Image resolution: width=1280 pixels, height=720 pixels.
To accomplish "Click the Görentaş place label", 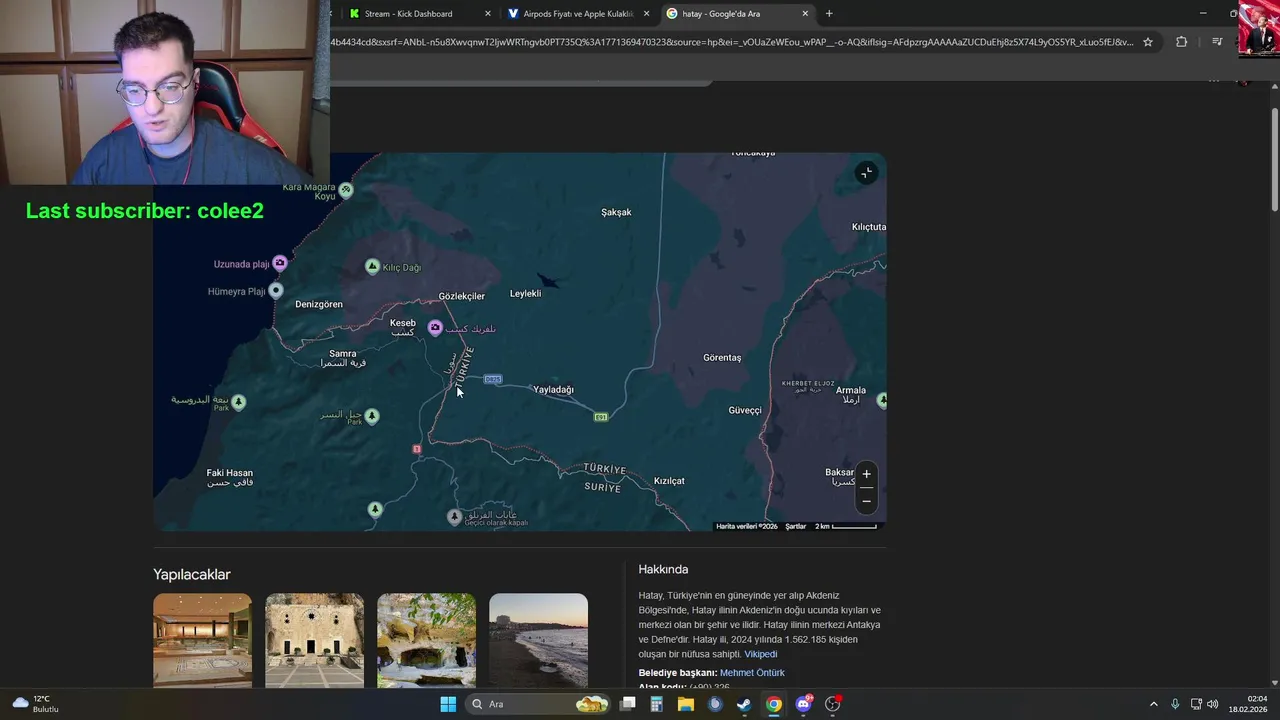I will click(722, 357).
